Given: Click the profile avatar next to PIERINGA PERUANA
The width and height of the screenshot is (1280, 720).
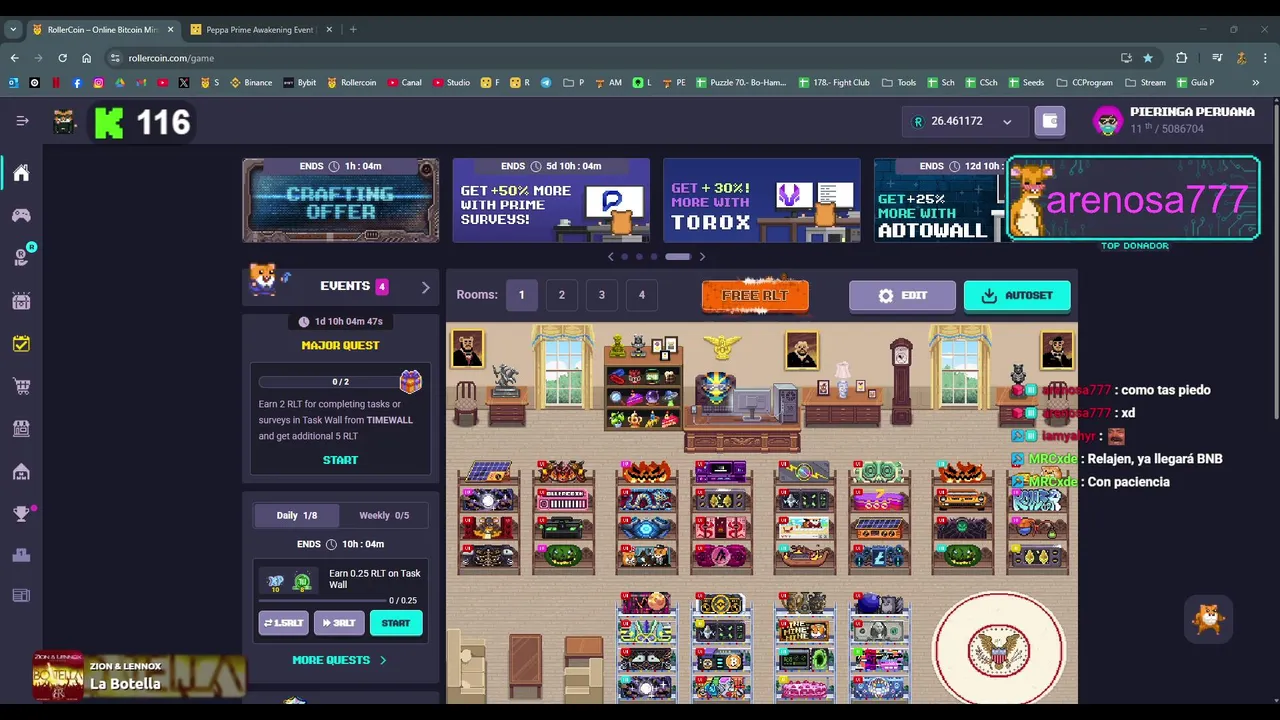Looking at the screenshot, I should 1107,121.
